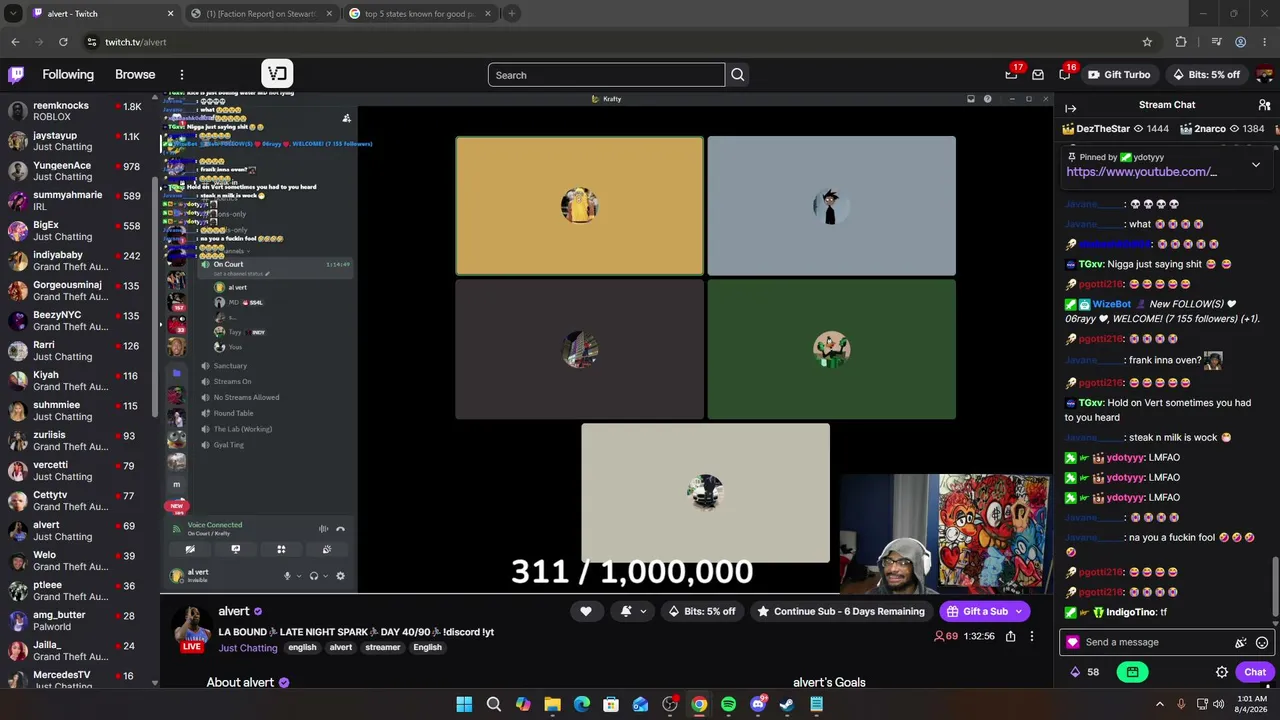Collapse the stream chat panel
The image size is (1280, 720).
pos(1070,108)
